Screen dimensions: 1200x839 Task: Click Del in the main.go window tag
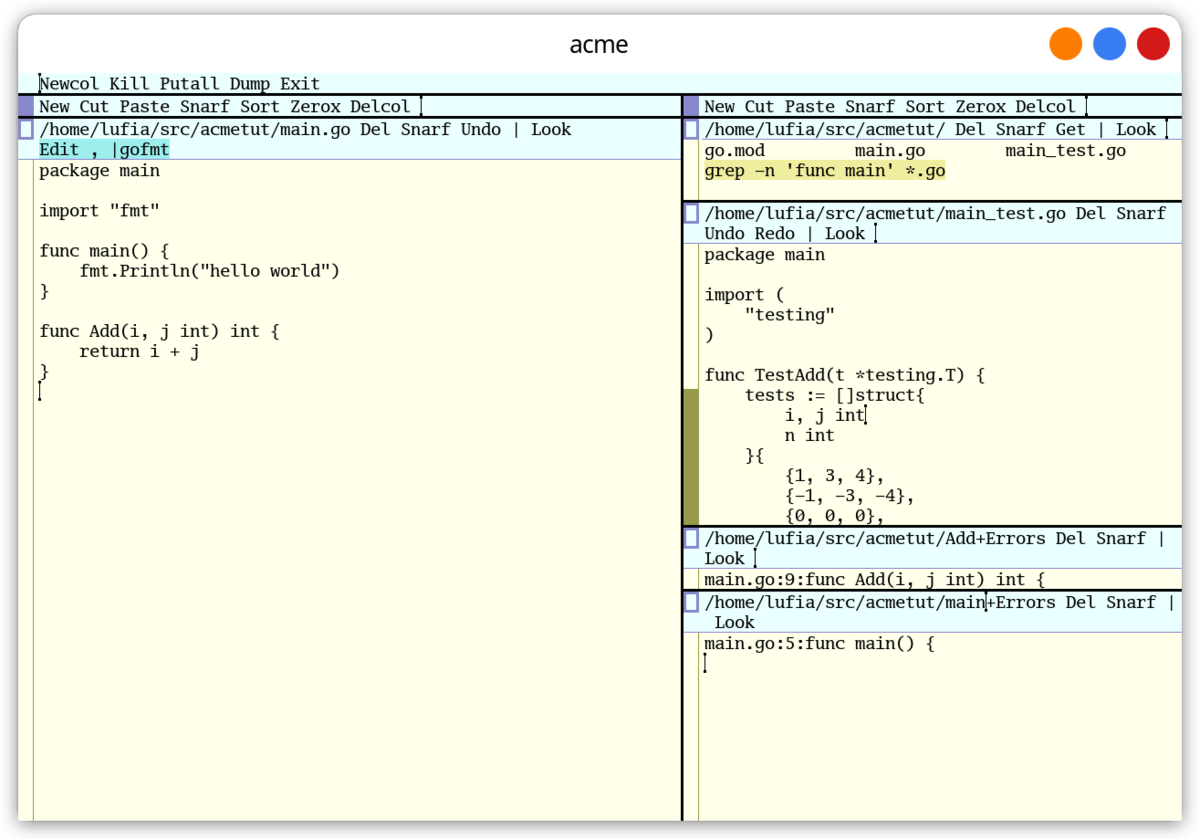pyautogui.click(x=375, y=129)
